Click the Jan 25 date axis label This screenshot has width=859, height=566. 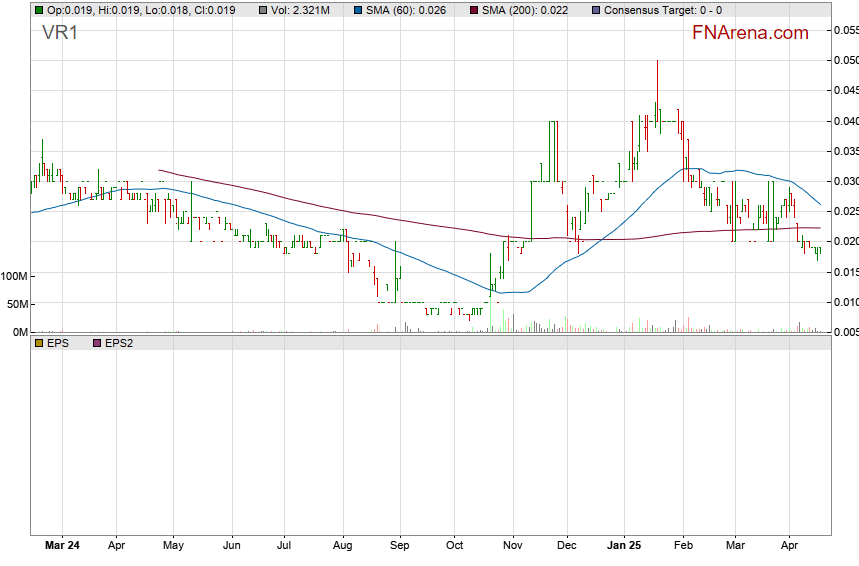625,547
